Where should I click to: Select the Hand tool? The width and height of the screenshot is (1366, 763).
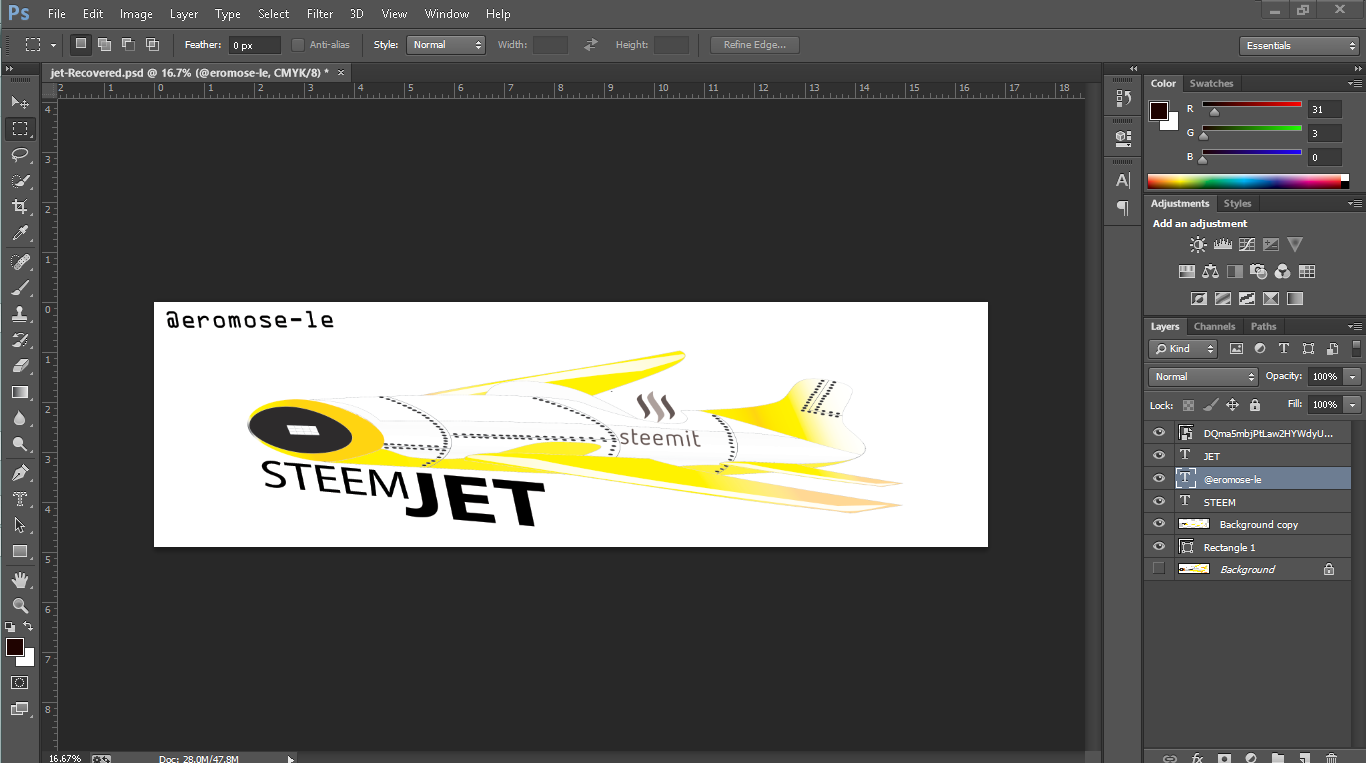click(x=20, y=579)
